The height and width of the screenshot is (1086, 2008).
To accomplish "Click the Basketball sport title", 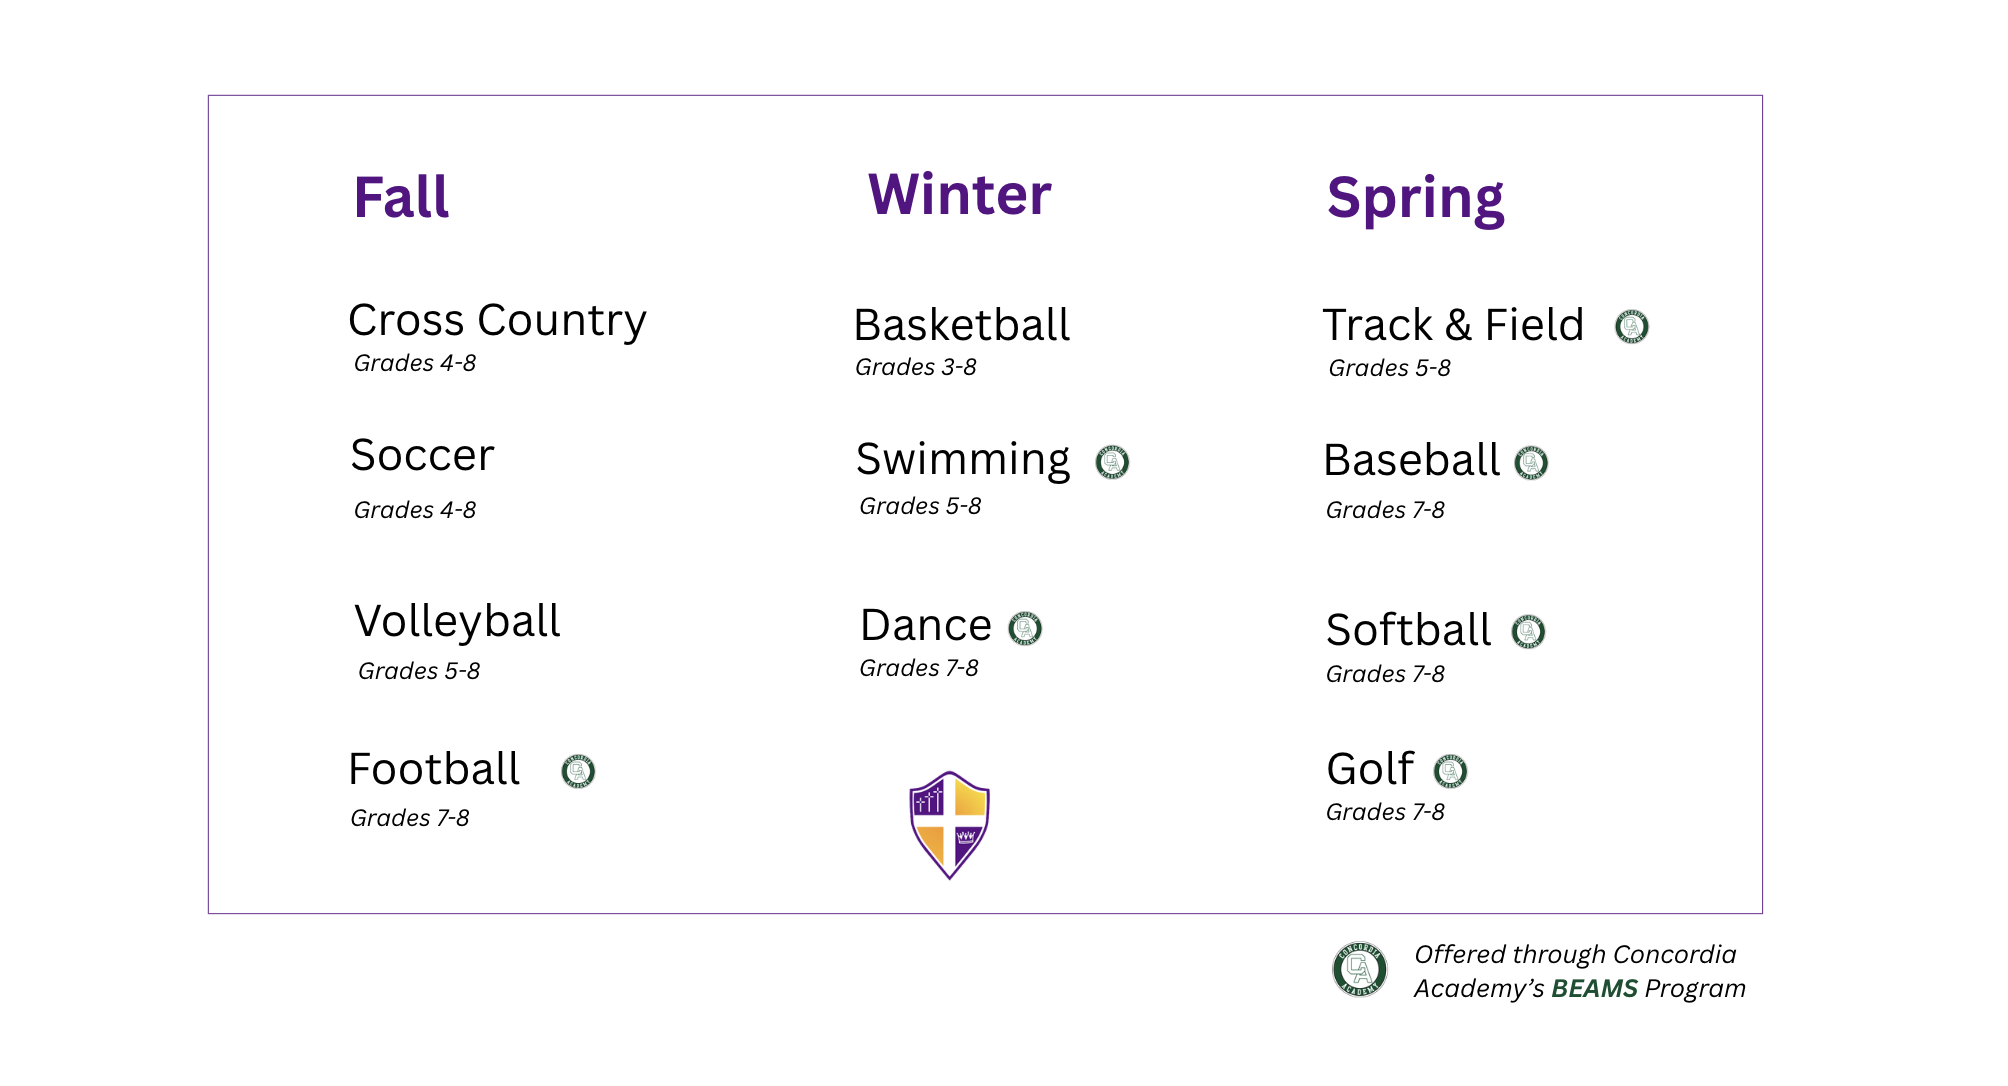I will (962, 325).
